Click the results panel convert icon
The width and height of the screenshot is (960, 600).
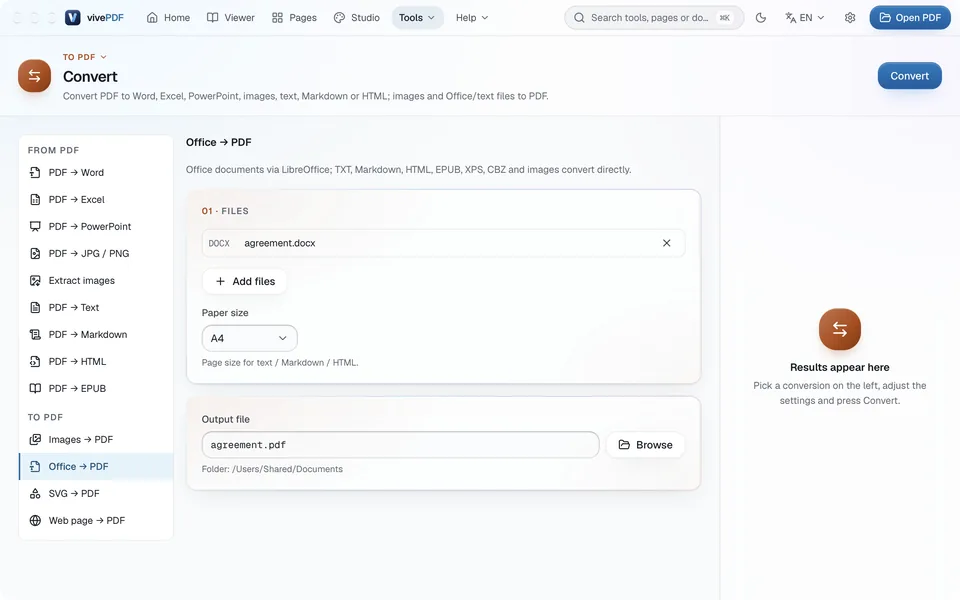coord(839,329)
